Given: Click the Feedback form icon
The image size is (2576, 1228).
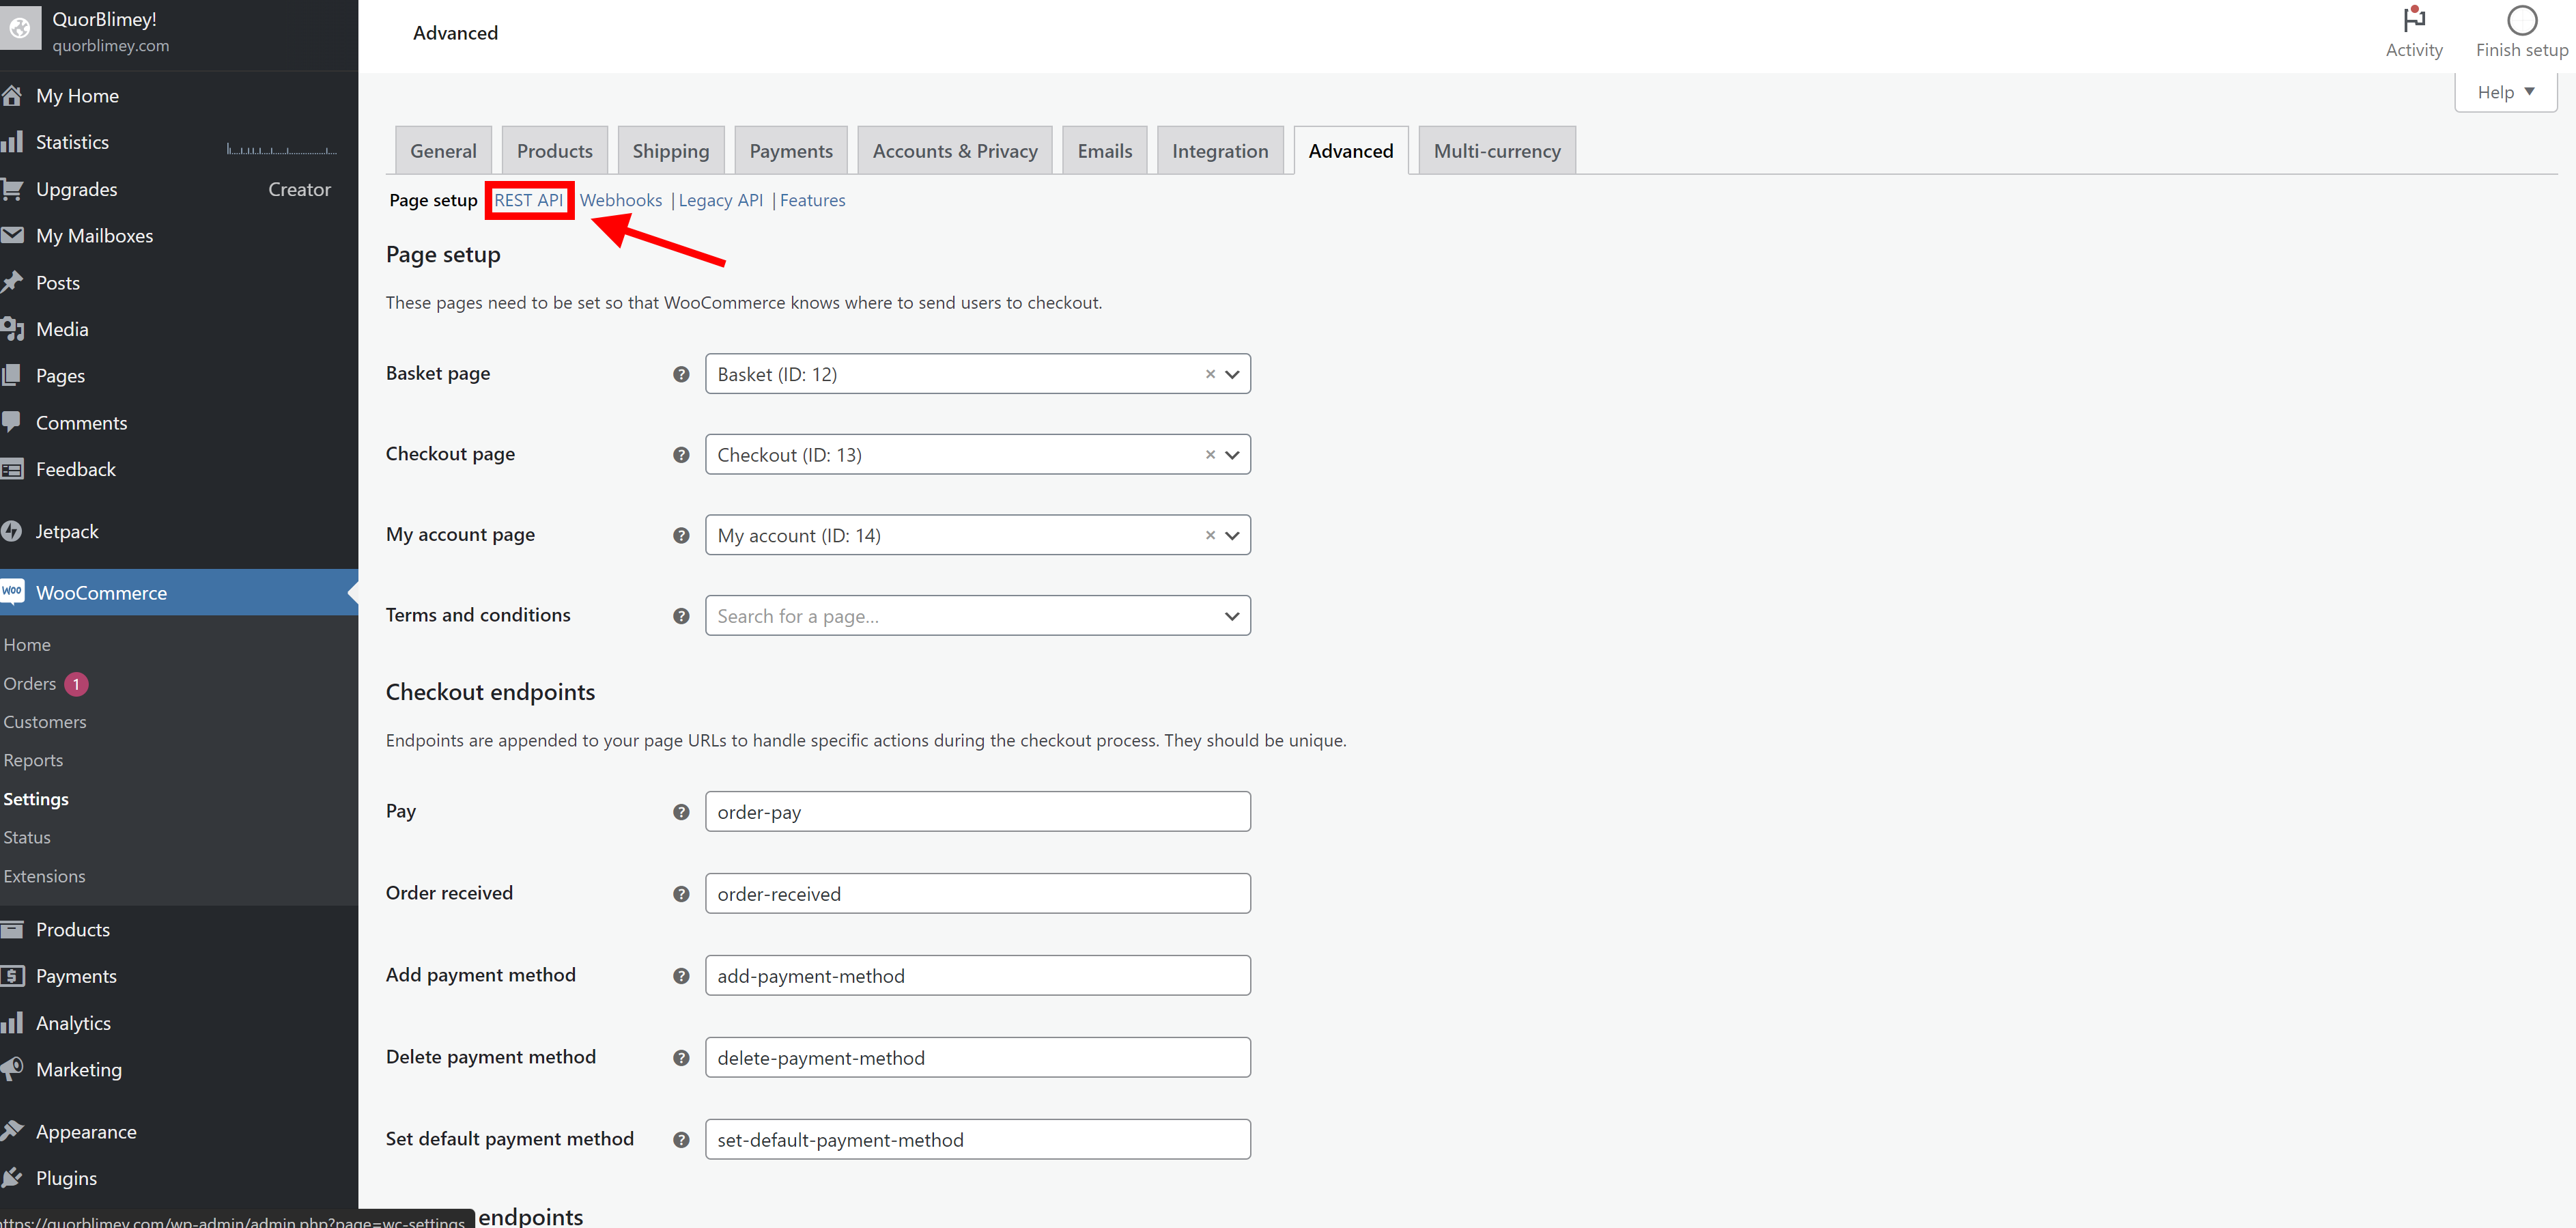Looking at the screenshot, I should point(12,469).
